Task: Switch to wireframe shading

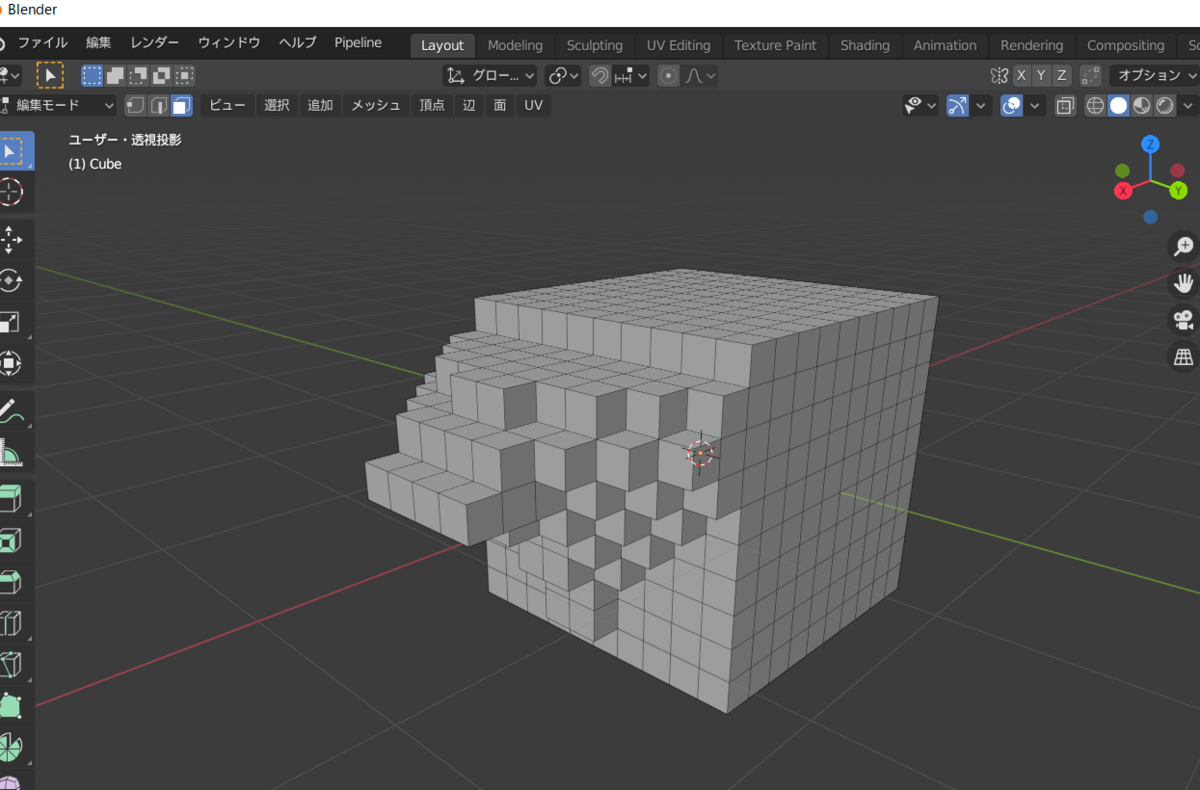Action: coord(1096,105)
